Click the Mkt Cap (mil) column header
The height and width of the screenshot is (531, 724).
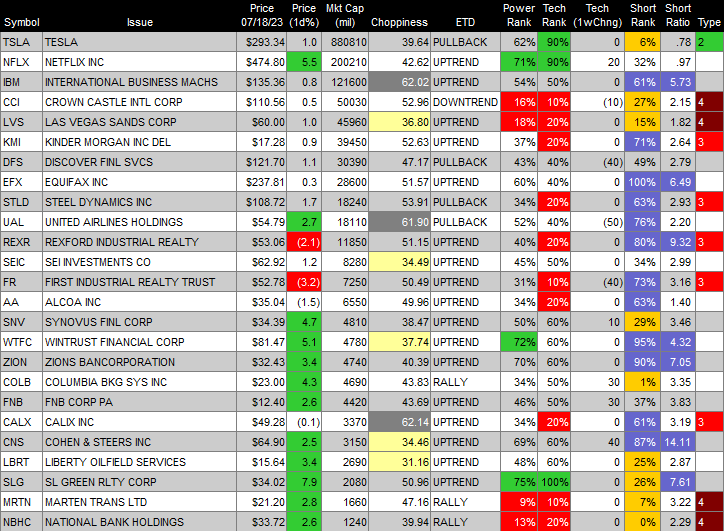tap(344, 15)
